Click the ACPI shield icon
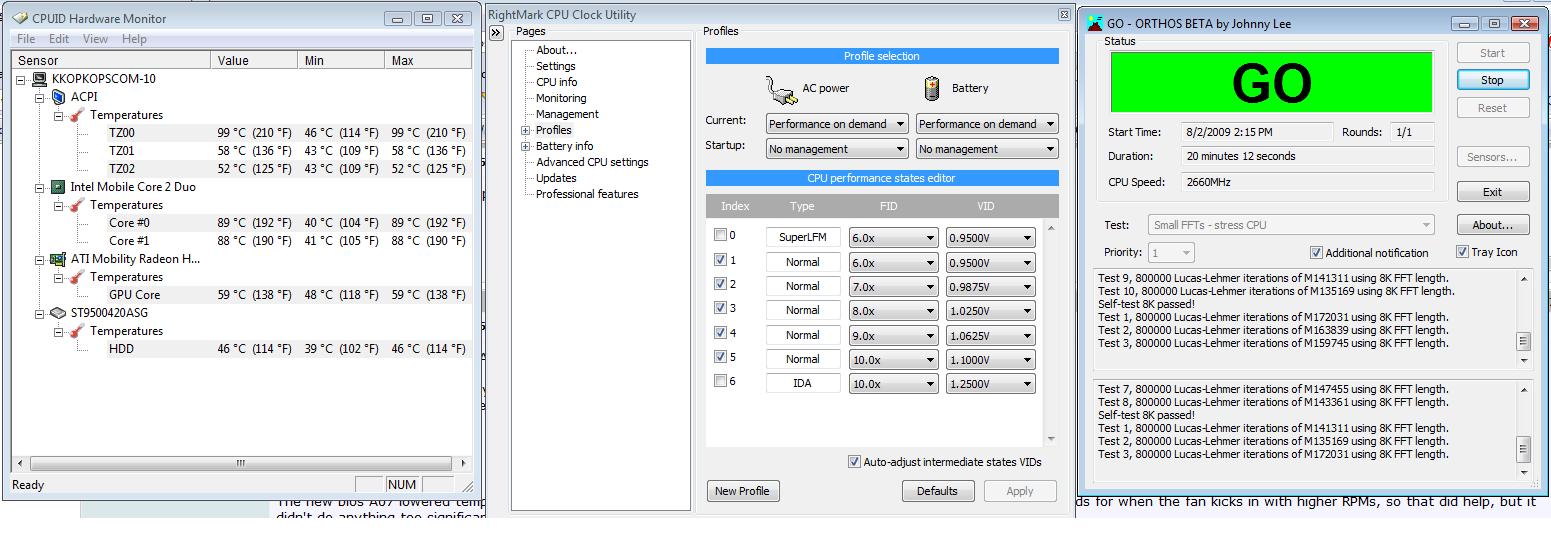Image resolution: width=1551 pixels, height=540 pixels. pyautogui.click(x=58, y=97)
